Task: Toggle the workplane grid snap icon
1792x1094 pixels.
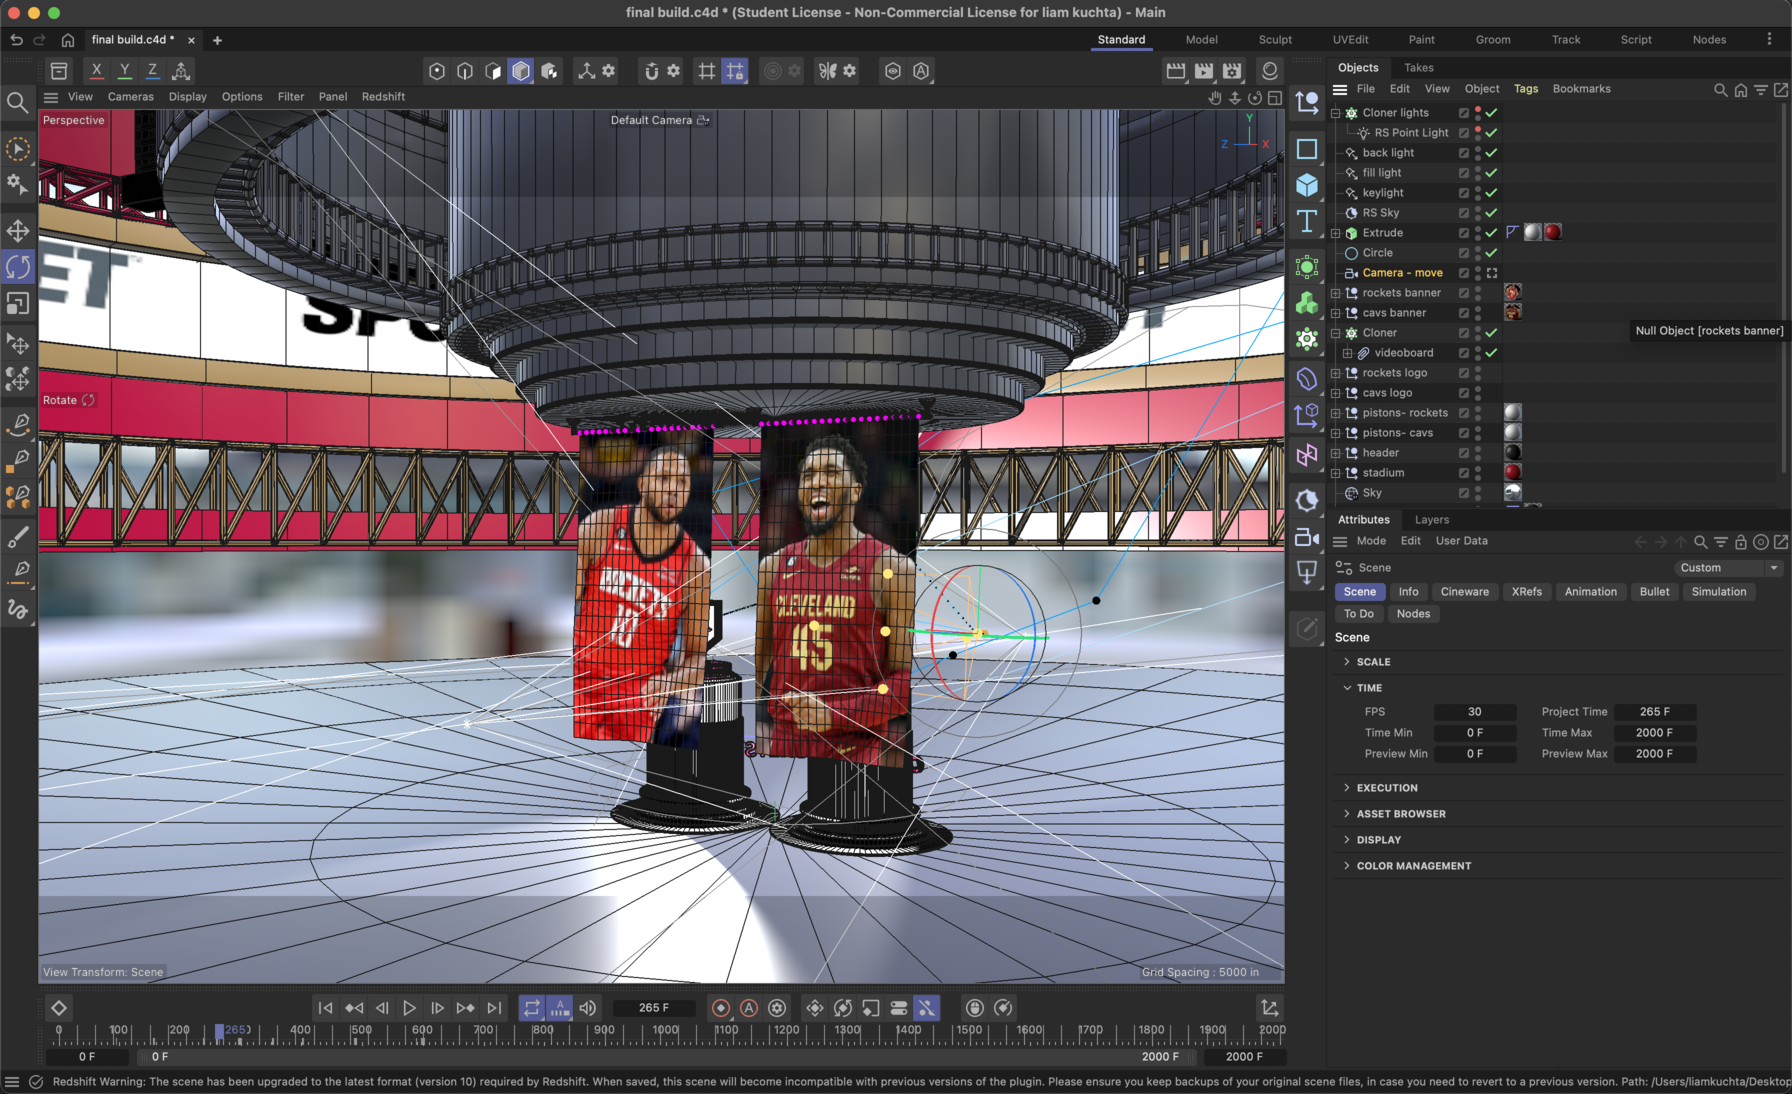Action: [x=735, y=70]
